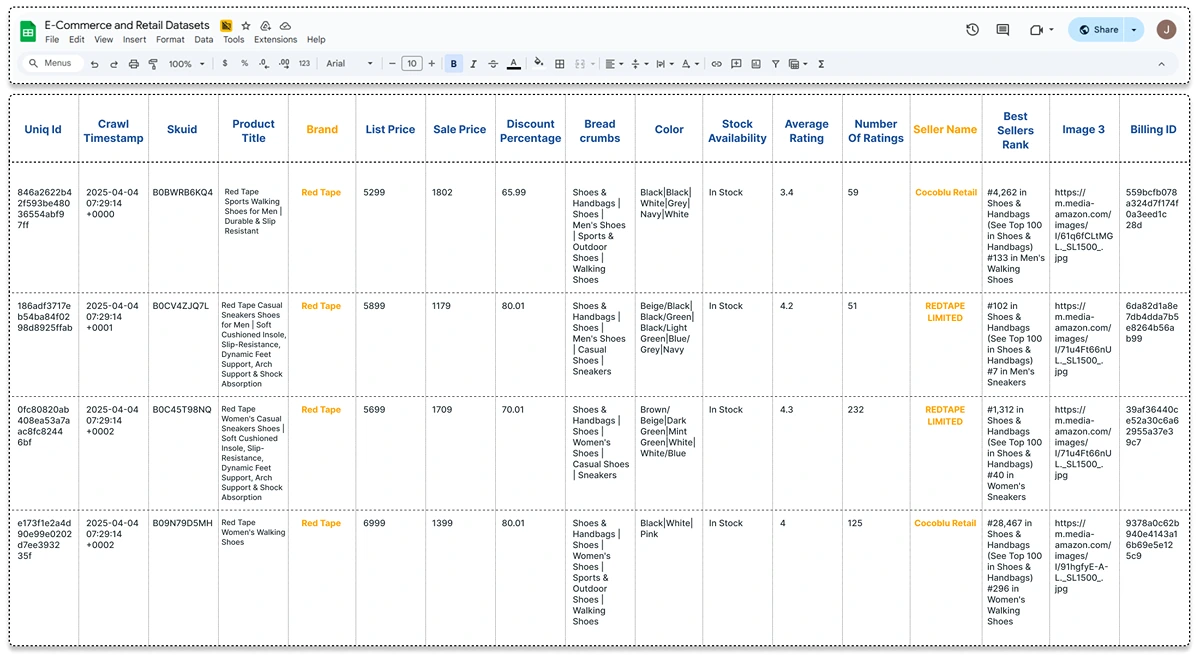The width and height of the screenshot is (1200, 655).
Task: Format as currency with dollar icon
Action: coord(225,64)
